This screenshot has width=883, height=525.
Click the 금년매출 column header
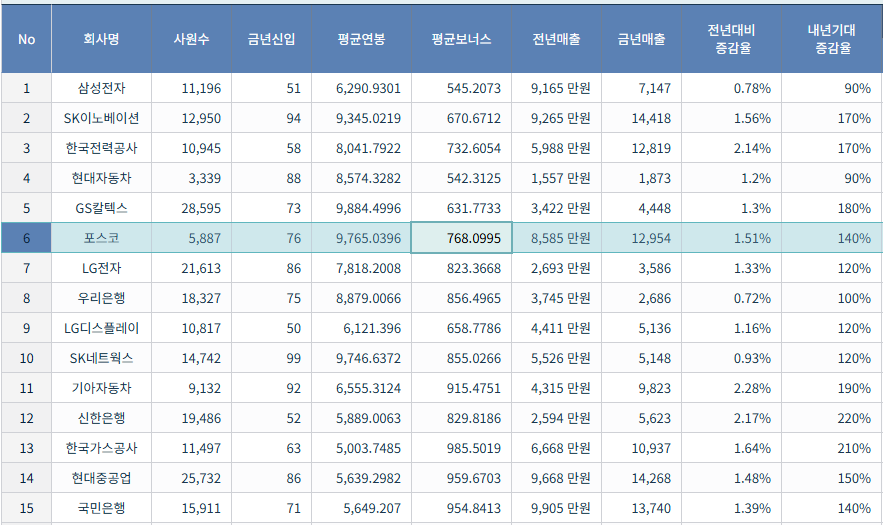point(641,39)
